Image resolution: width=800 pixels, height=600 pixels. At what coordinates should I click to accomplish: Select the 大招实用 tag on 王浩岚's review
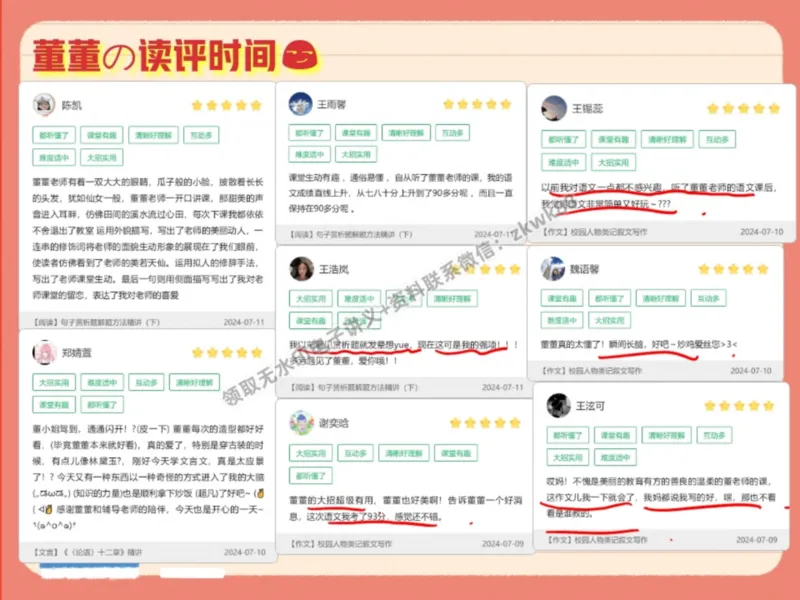tap(311, 298)
